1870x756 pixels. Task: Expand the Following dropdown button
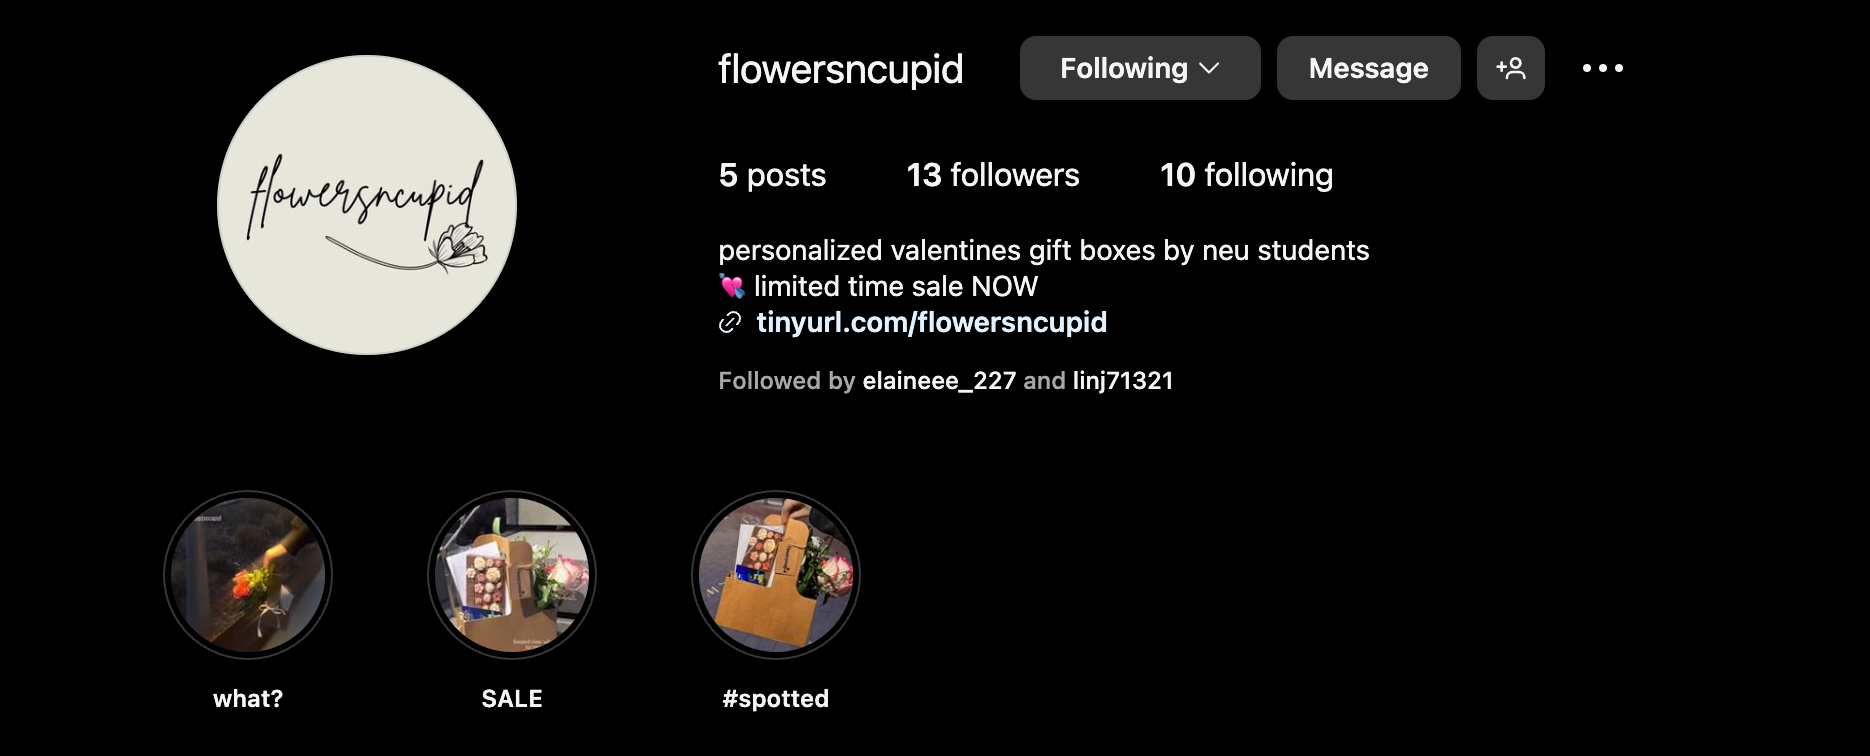[x=1140, y=68]
